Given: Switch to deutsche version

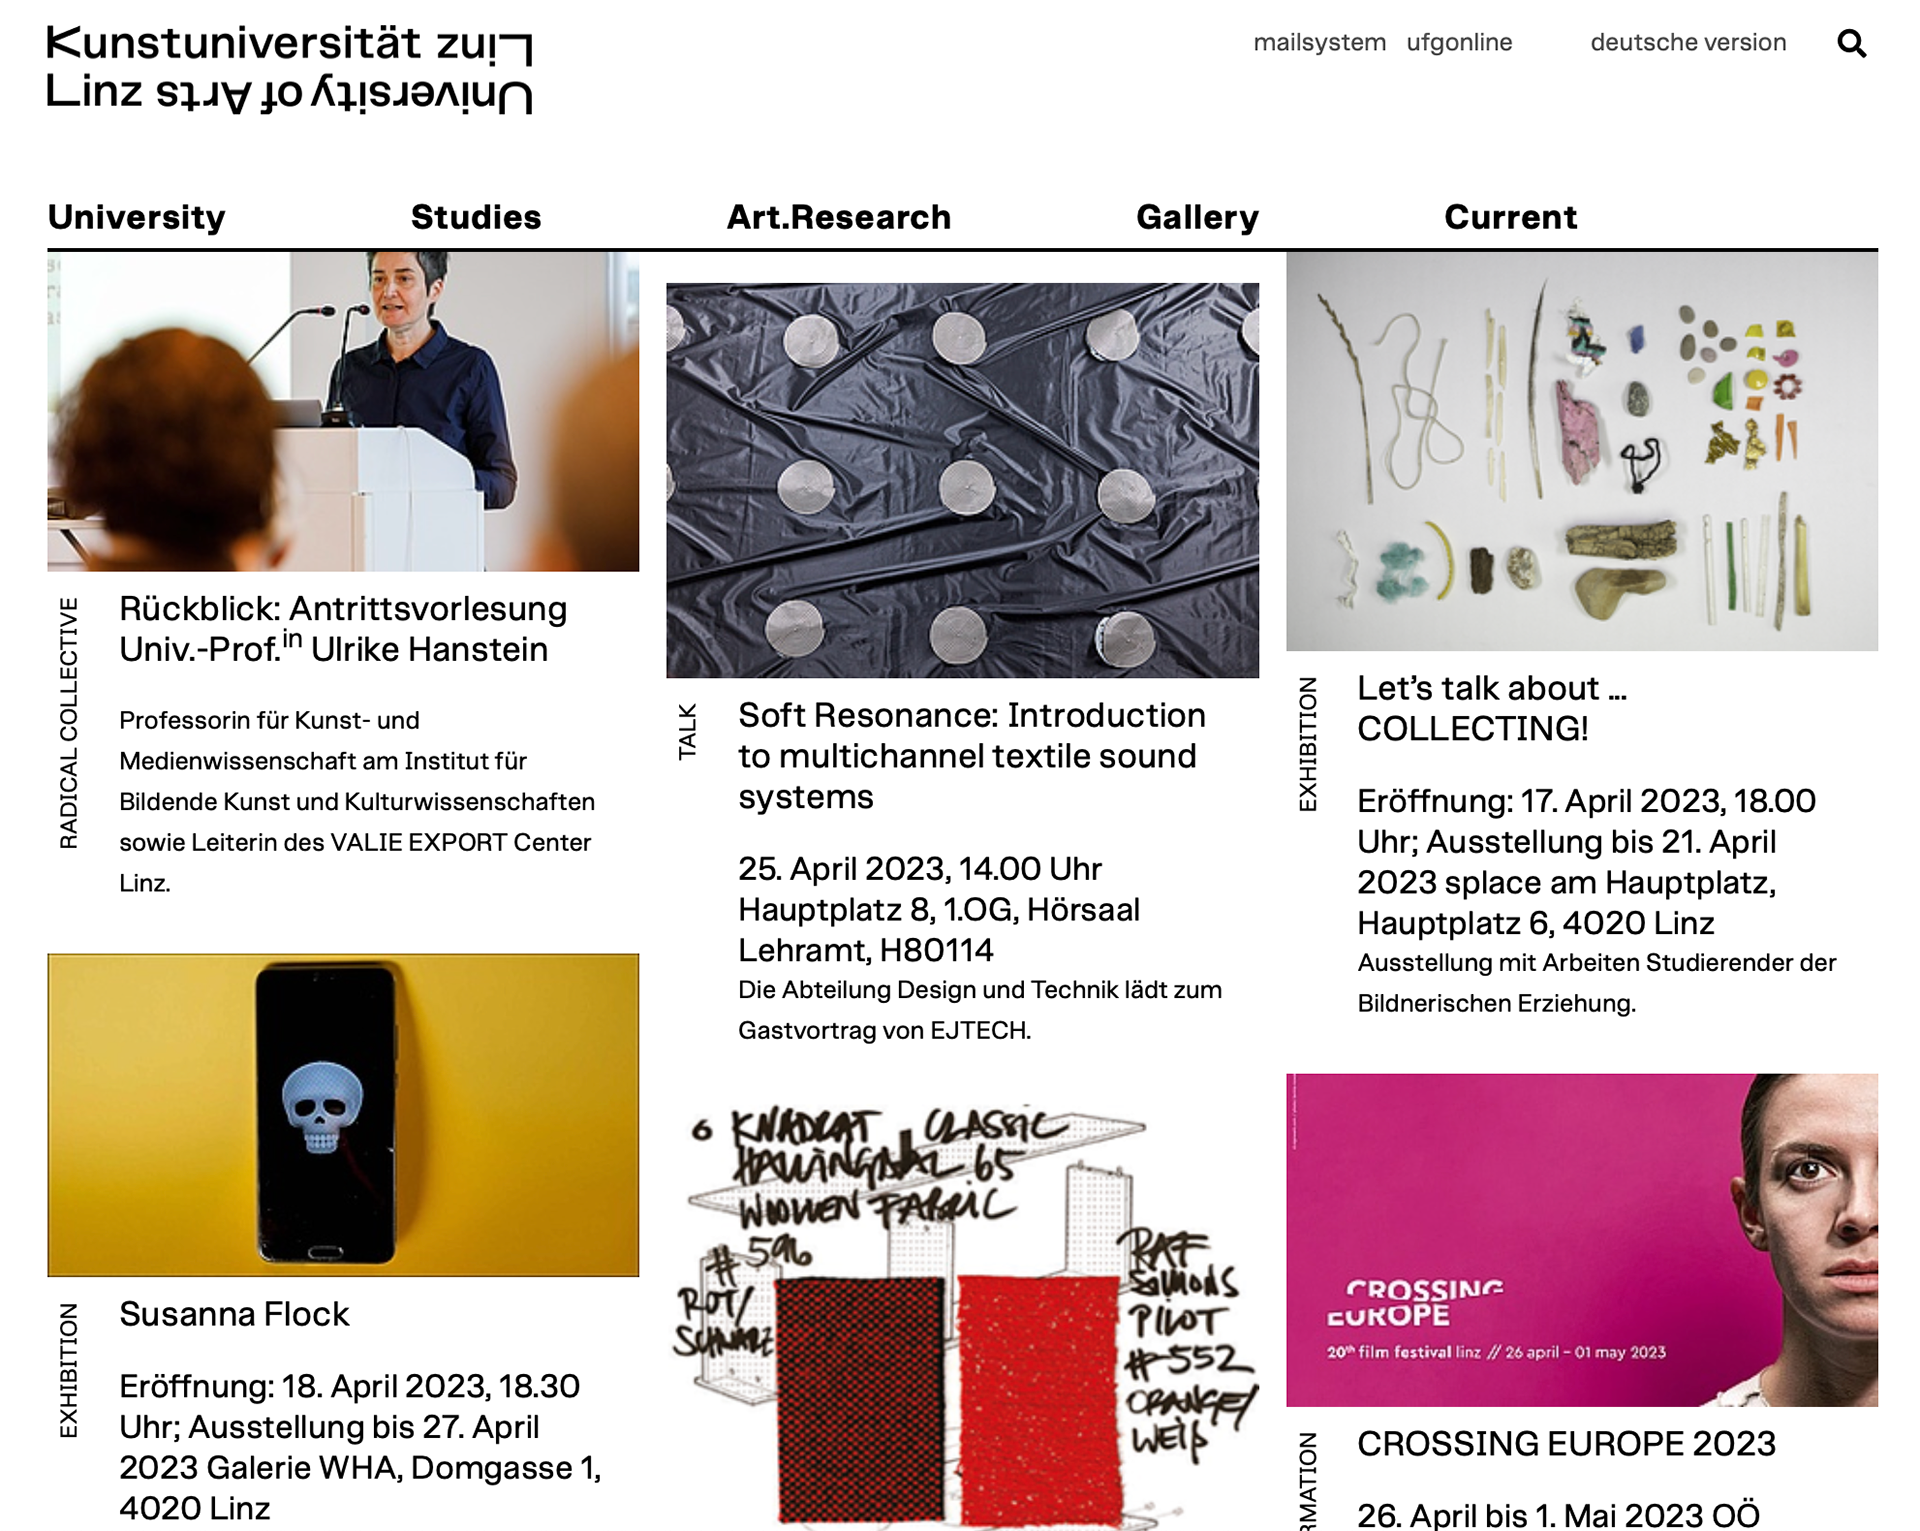Looking at the screenshot, I should click(x=1688, y=43).
